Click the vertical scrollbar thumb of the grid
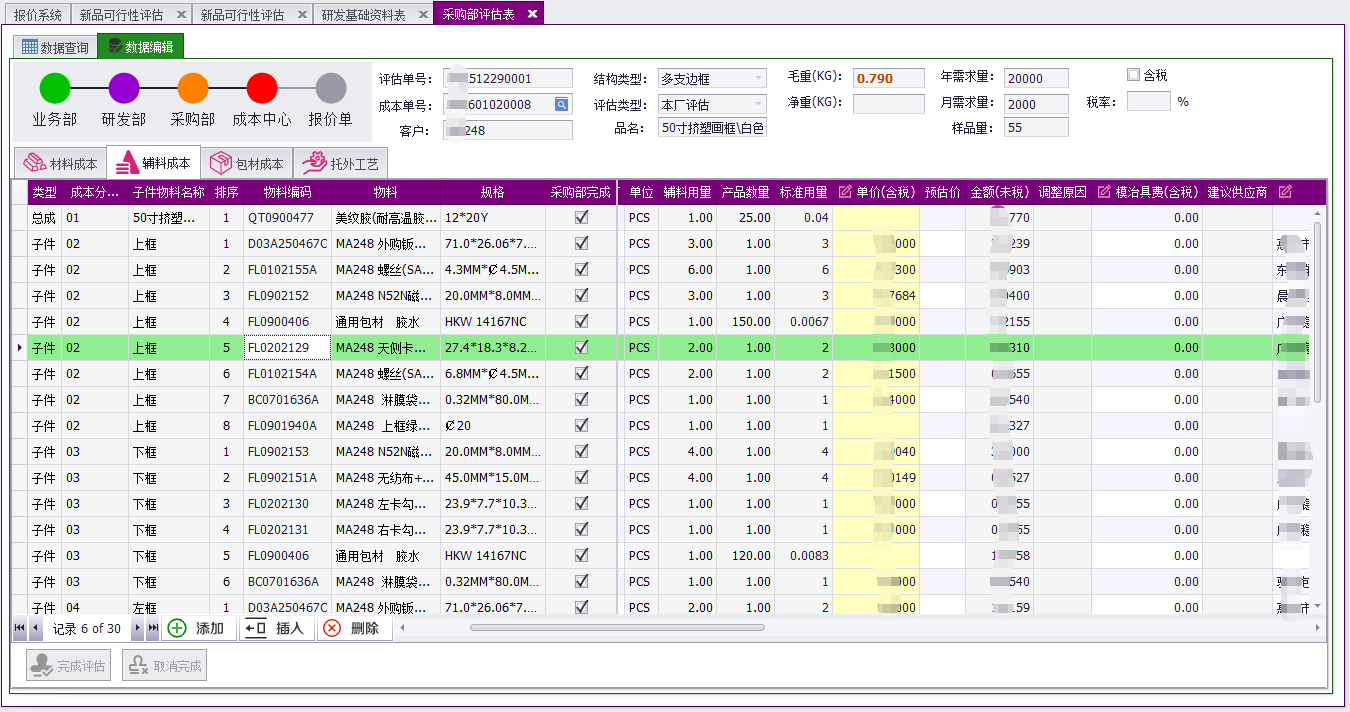 [1317, 312]
